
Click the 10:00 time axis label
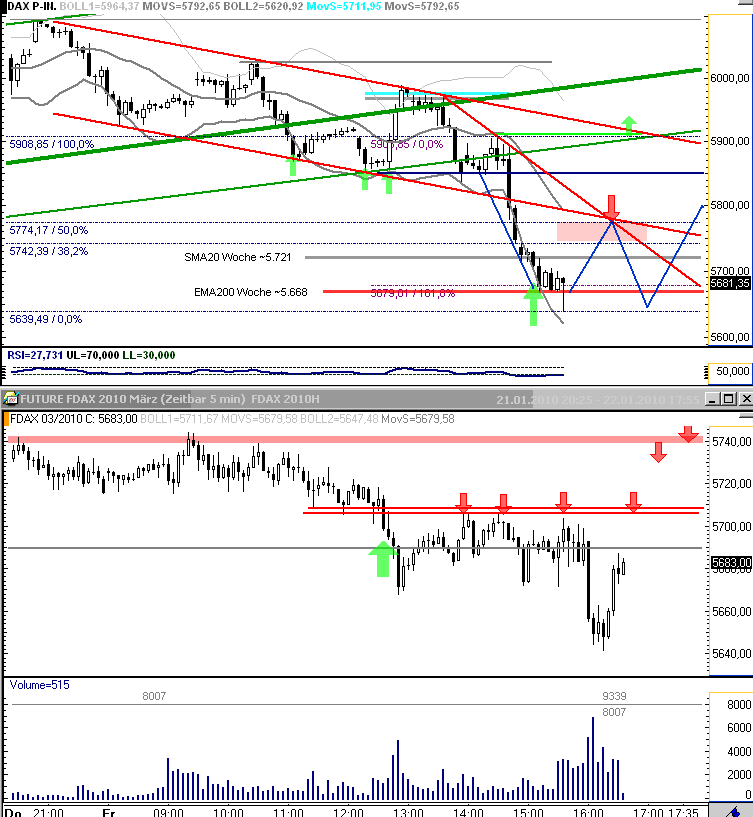pyautogui.click(x=228, y=812)
